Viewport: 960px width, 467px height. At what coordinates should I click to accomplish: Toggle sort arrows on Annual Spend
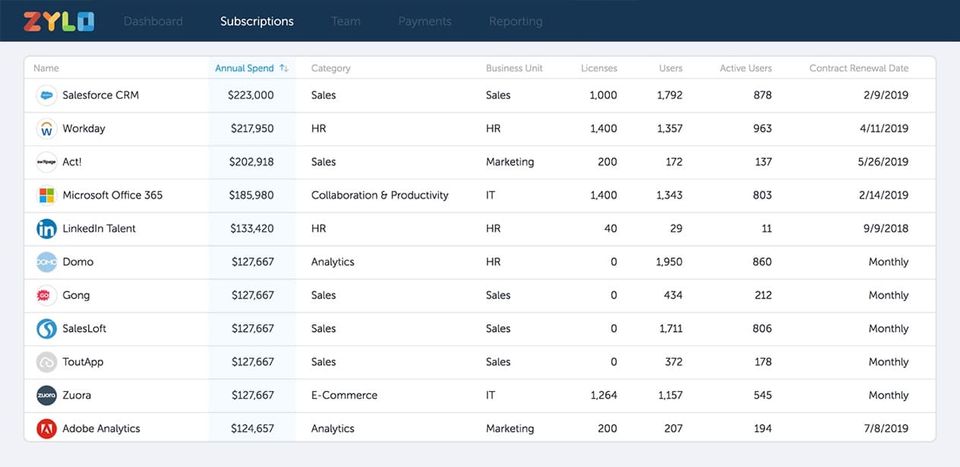pyautogui.click(x=284, y=69)
